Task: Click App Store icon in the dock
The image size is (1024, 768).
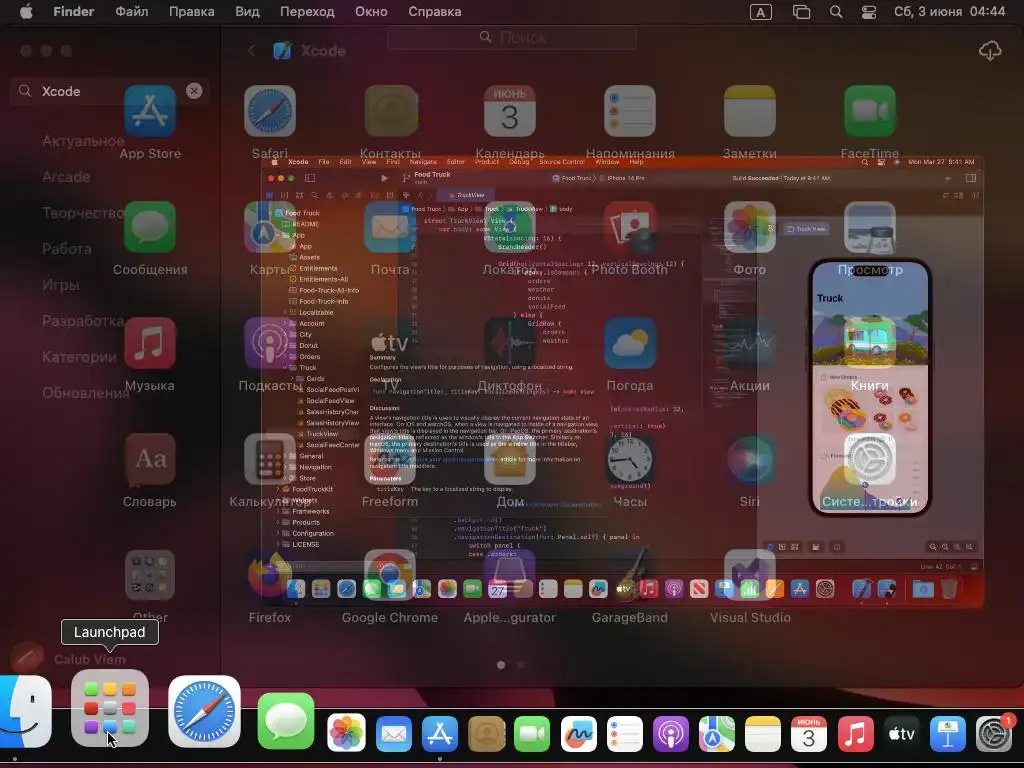Action: pyautogui.click(x=440, y=733)
